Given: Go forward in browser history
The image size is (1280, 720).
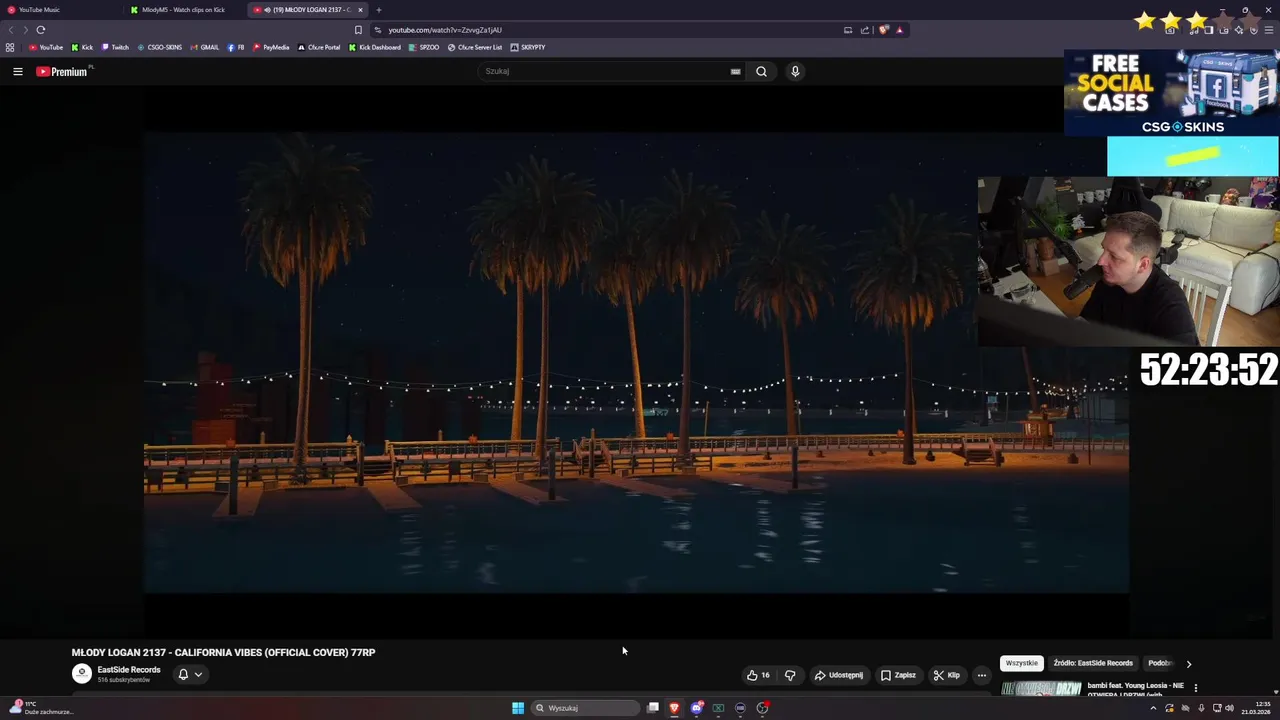Looking at the screenshot, I should click(24, 30).
